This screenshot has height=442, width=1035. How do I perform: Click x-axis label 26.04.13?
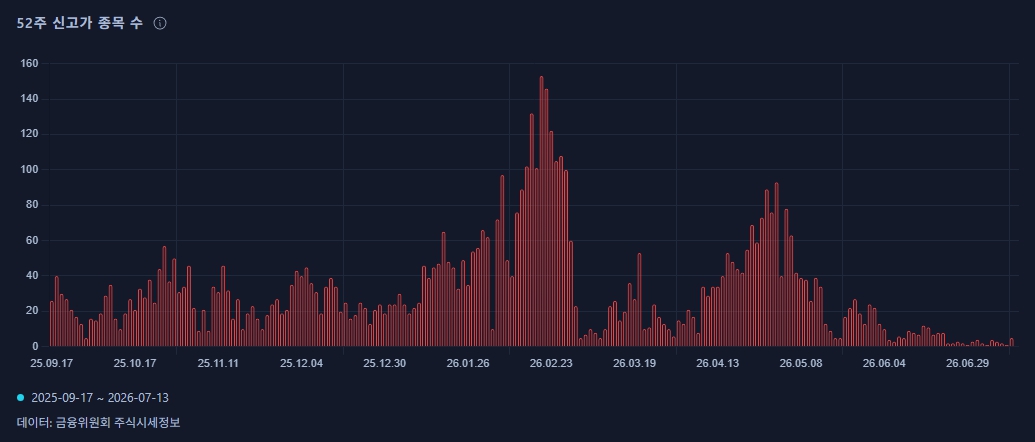click(x=718, y=363)
